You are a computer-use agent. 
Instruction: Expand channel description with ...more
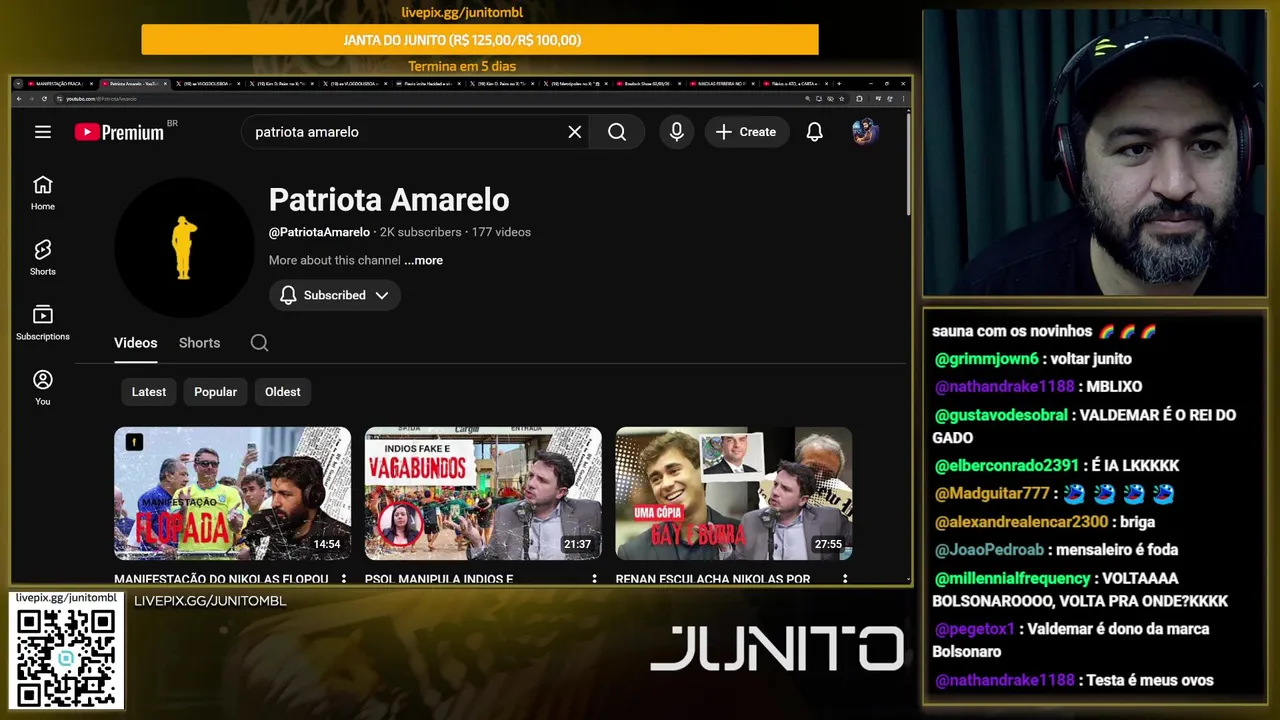(423, 260)
